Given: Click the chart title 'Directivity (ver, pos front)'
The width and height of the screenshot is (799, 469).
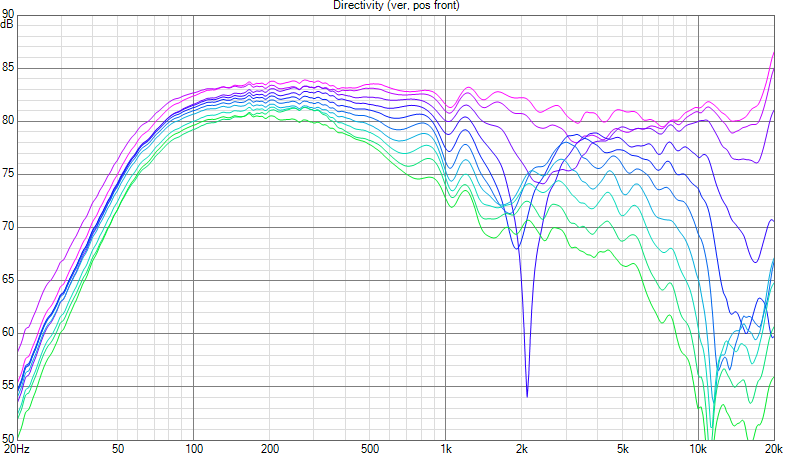Looking at the screenshot, I should (x=396, y=6).
